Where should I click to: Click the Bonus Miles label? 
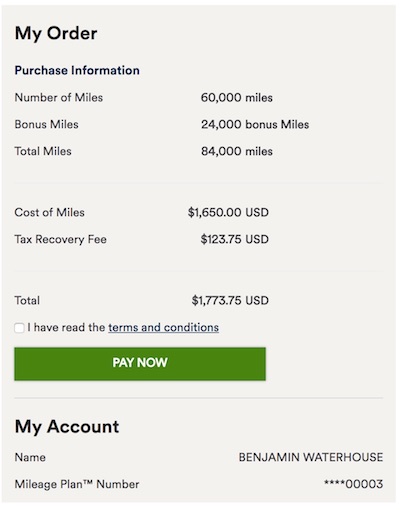46,124
